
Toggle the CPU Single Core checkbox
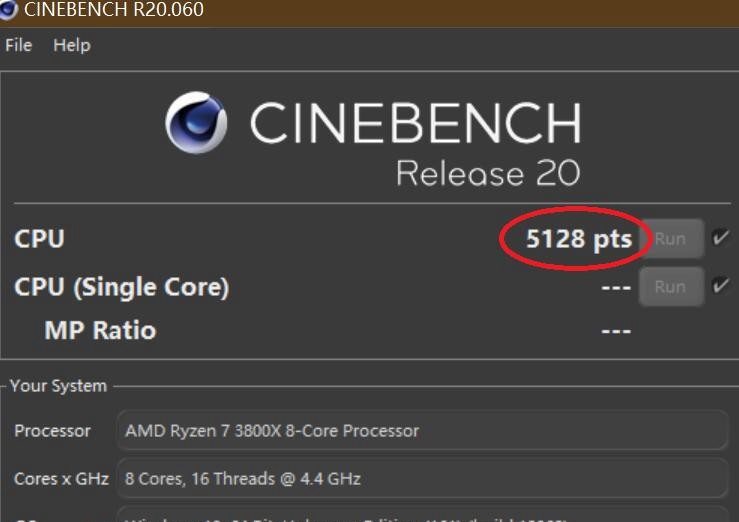pos(721,285)
